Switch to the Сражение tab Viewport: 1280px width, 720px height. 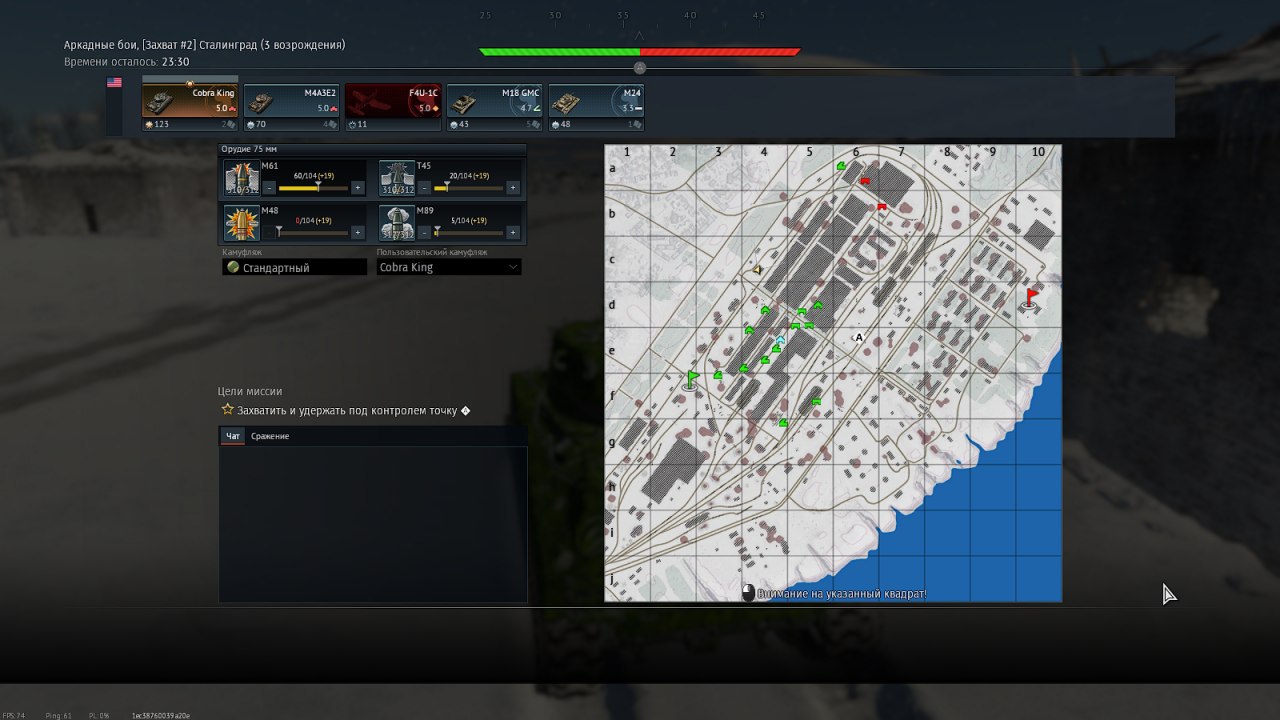(x=270, y=436)
